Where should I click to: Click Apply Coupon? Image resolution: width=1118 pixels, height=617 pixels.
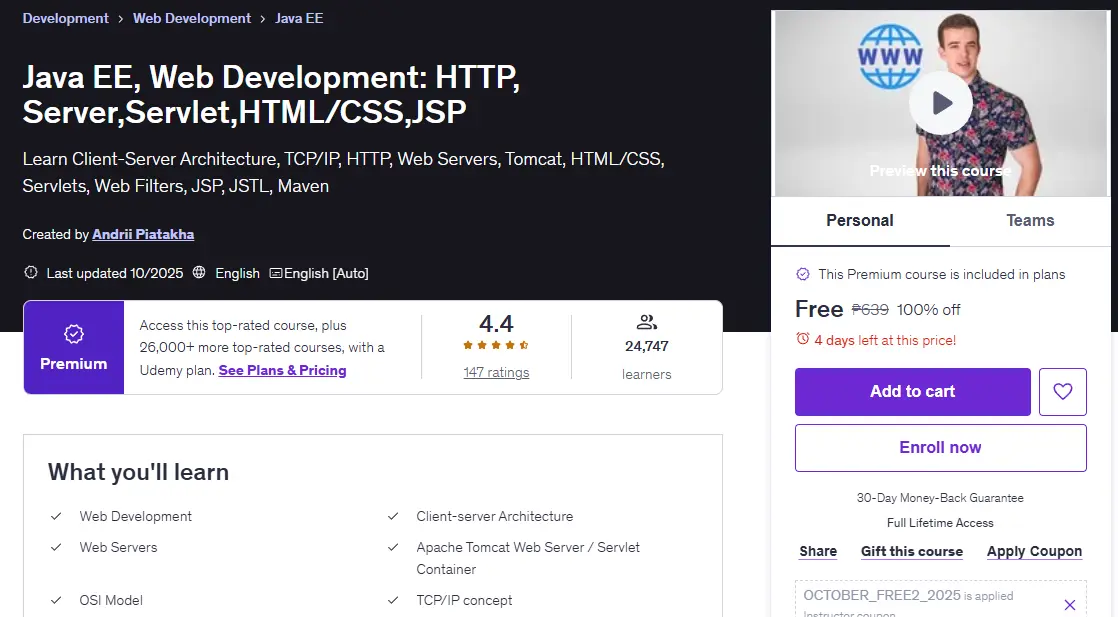[1035, 551]
